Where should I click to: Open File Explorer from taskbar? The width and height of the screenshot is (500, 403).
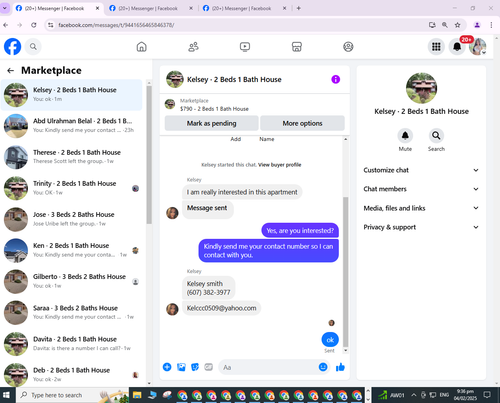(137, 395)
